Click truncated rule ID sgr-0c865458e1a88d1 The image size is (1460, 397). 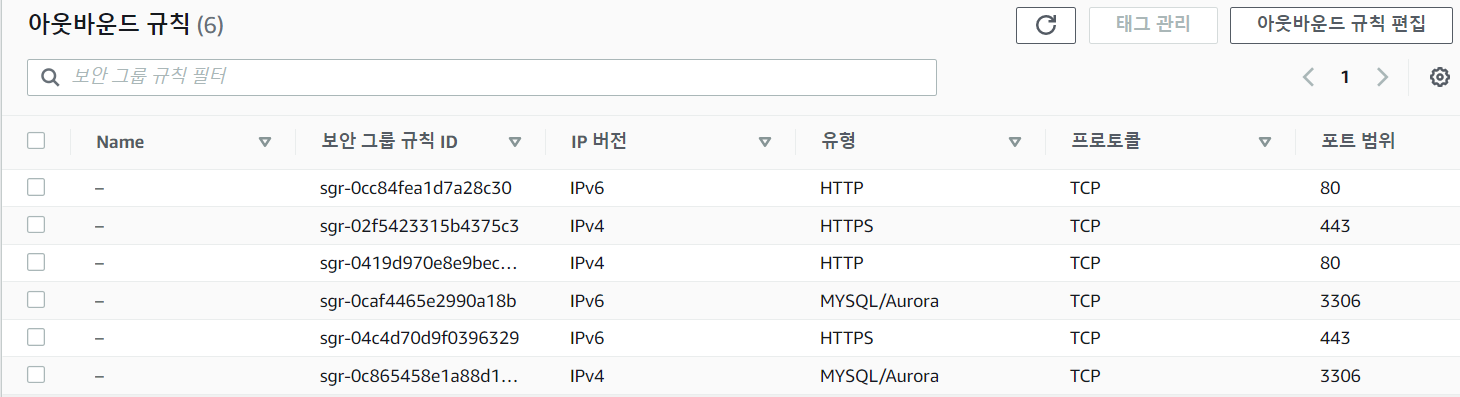tap(419, 377)
